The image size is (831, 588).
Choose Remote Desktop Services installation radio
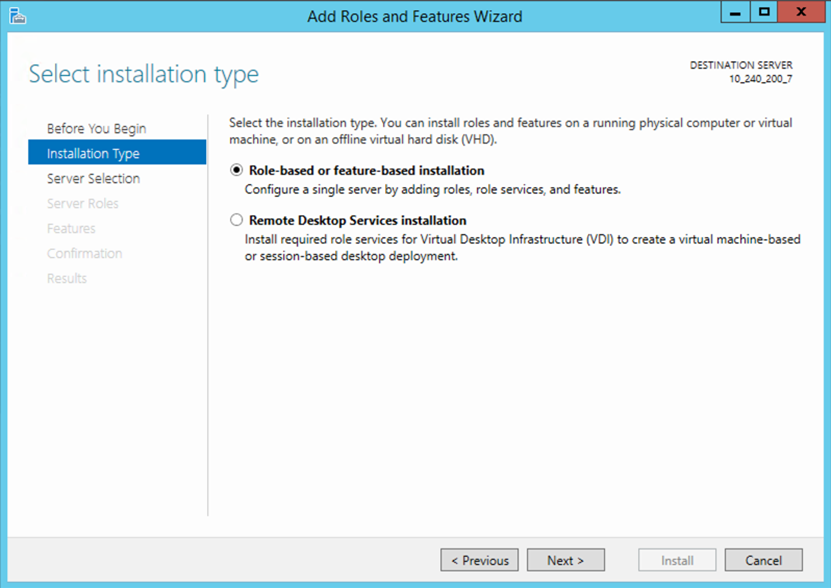click(236, 221)
